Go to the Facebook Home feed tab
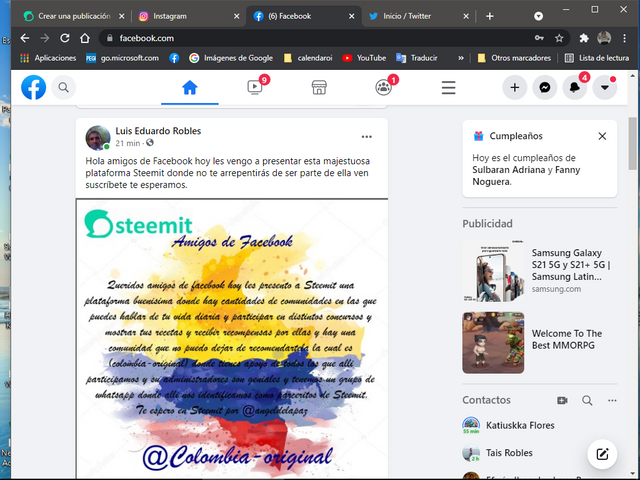640x480 pixels. [190, 87]
